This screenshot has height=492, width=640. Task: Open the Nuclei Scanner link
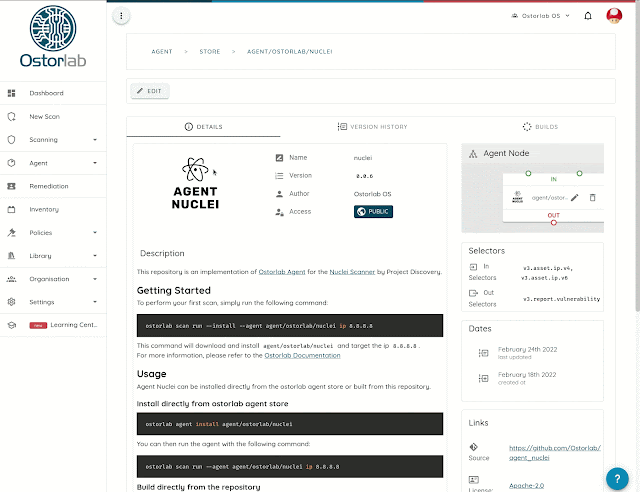pyautogui.click(x=352, y=272)
